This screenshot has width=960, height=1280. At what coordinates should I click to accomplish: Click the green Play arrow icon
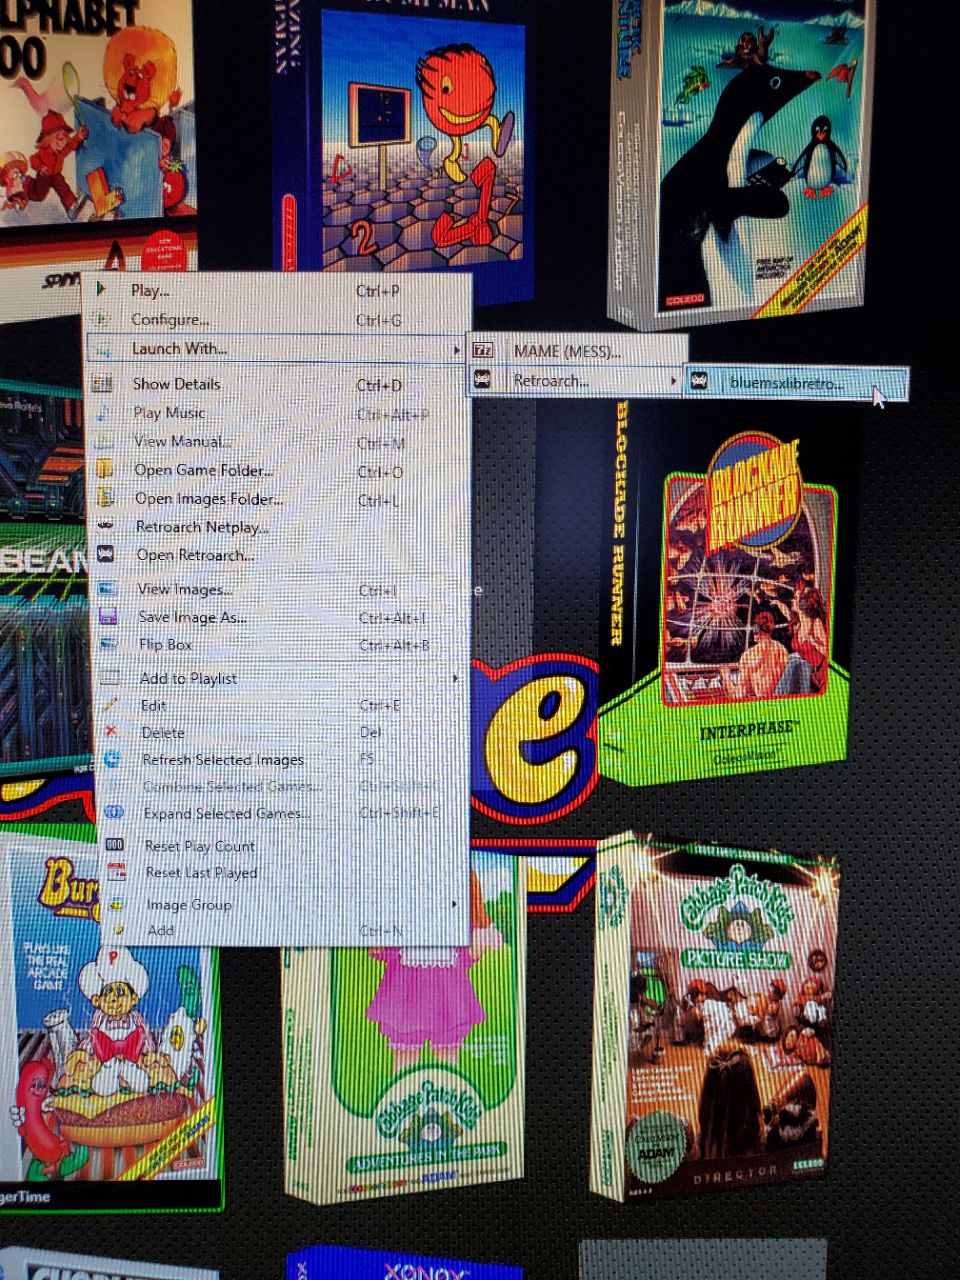100,289
